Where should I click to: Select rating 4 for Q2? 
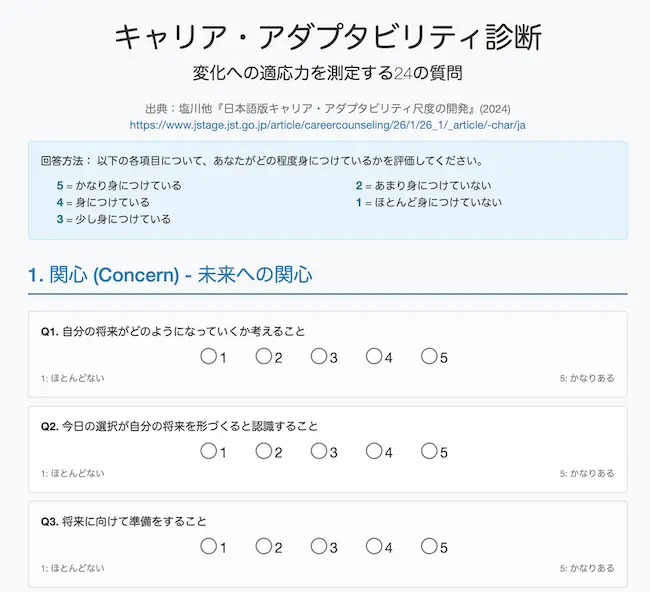pyautogui.click(x=374, y=451)
